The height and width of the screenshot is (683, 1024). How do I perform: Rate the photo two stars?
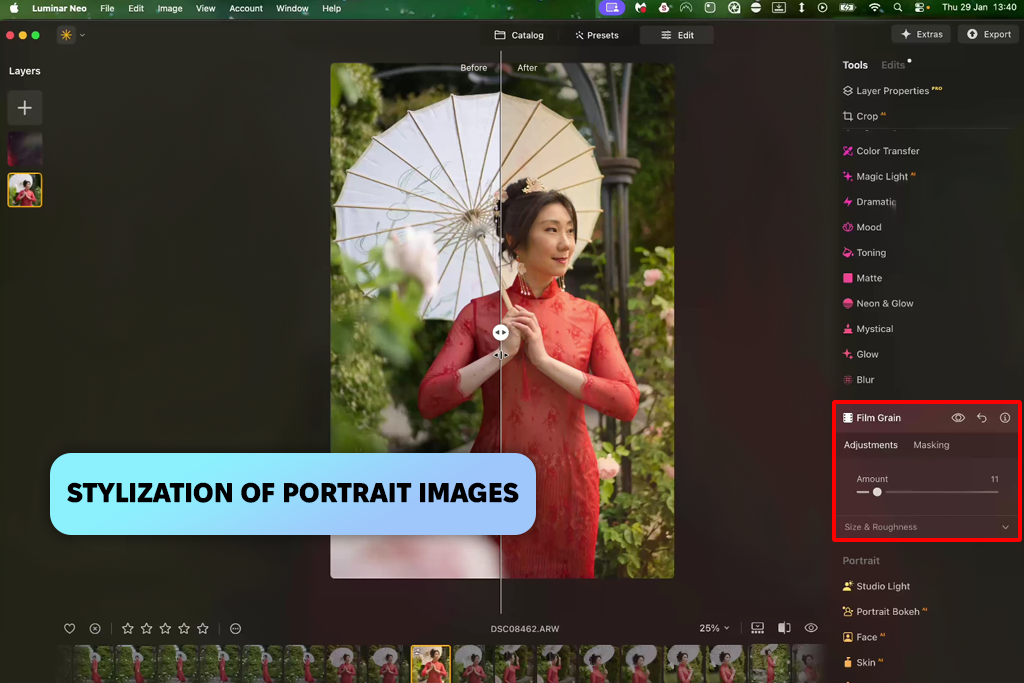pos(146,629)
